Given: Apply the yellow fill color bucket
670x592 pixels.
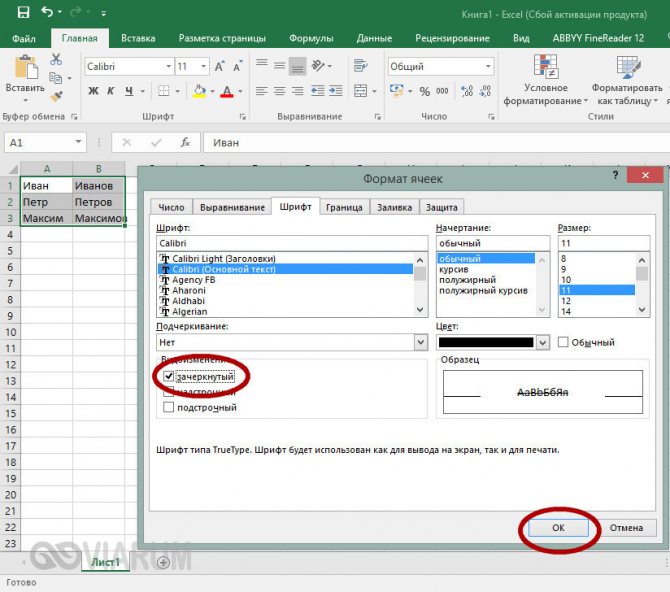Looking at the screenshot, I should click(x=199, y=91).
